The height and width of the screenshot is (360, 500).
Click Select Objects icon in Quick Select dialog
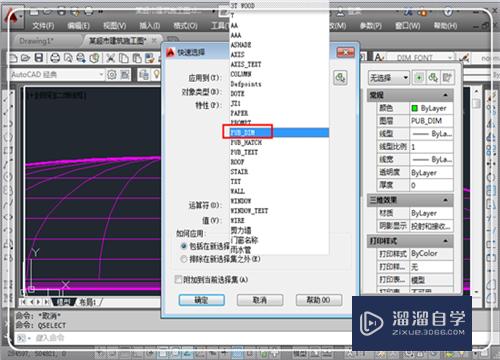pyautogui.click(x=340, y=78)
